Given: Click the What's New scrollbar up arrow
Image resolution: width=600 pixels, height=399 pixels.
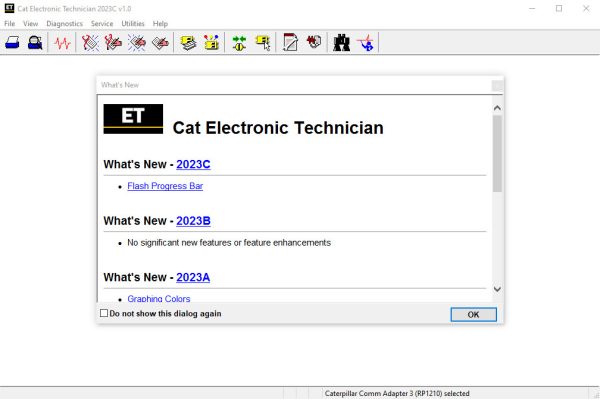Looking at the screenshot, I should (497, 108).
